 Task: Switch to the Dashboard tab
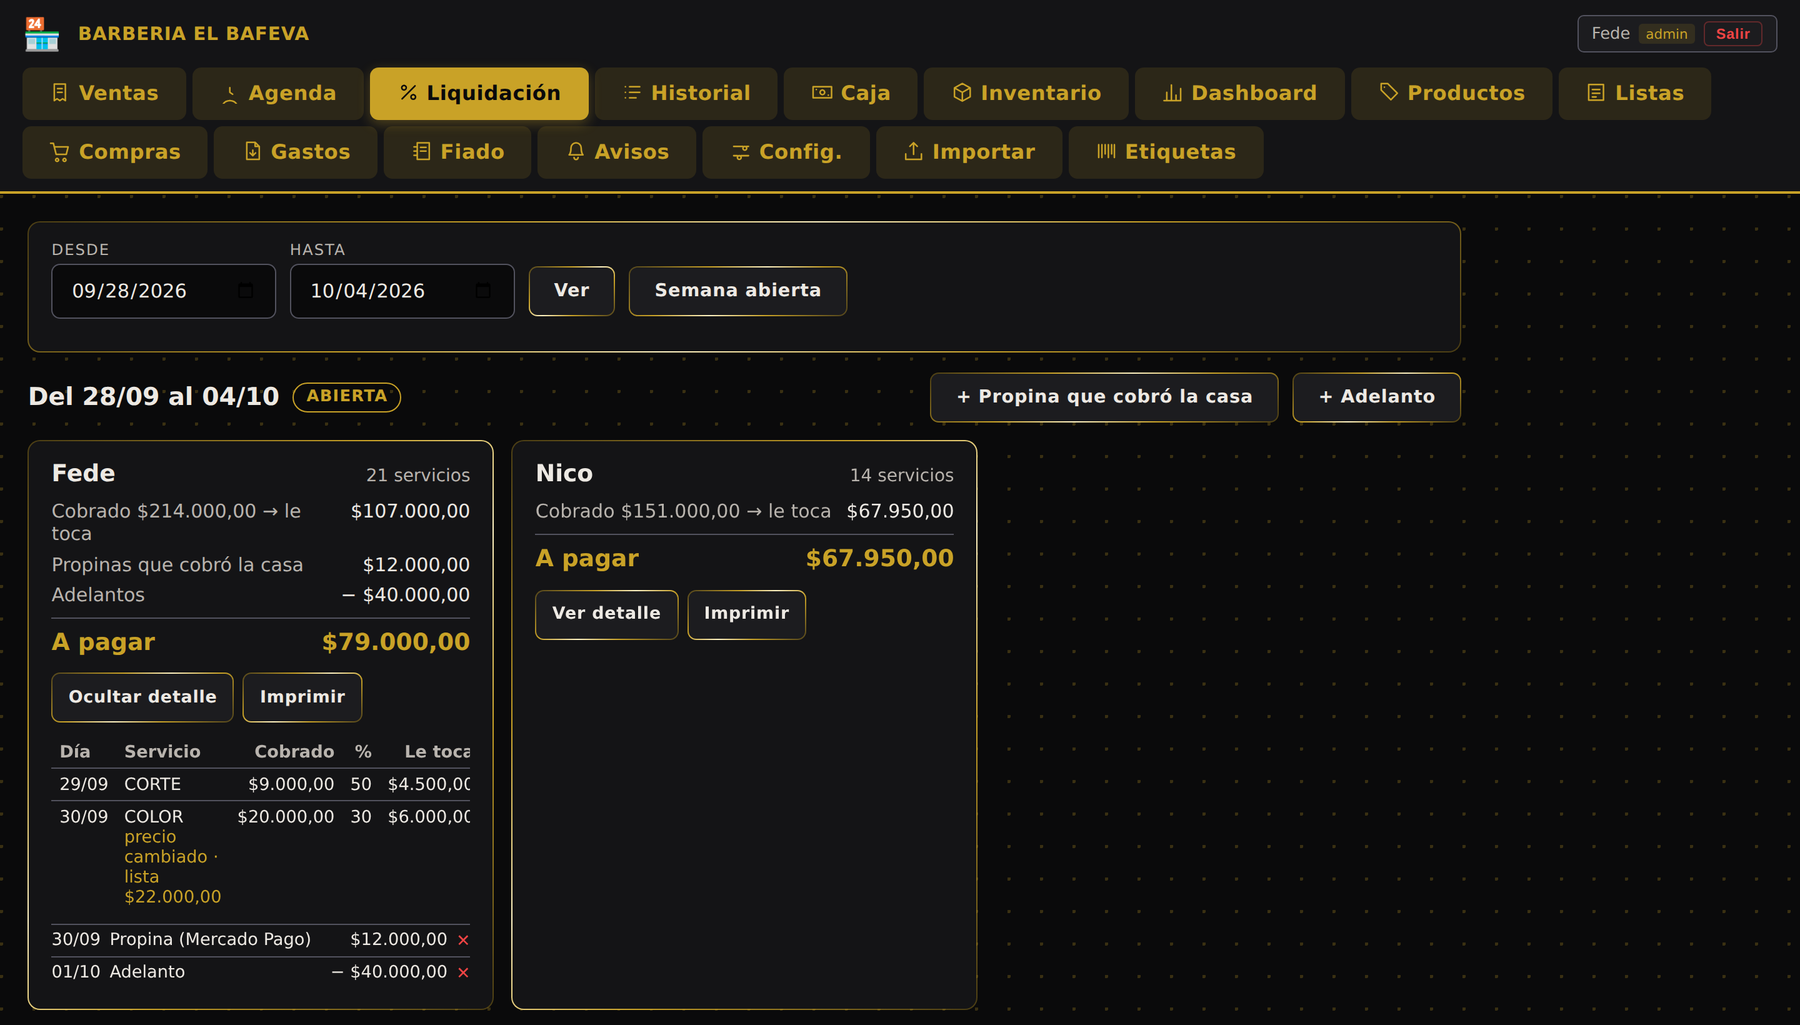[1240, 94]
